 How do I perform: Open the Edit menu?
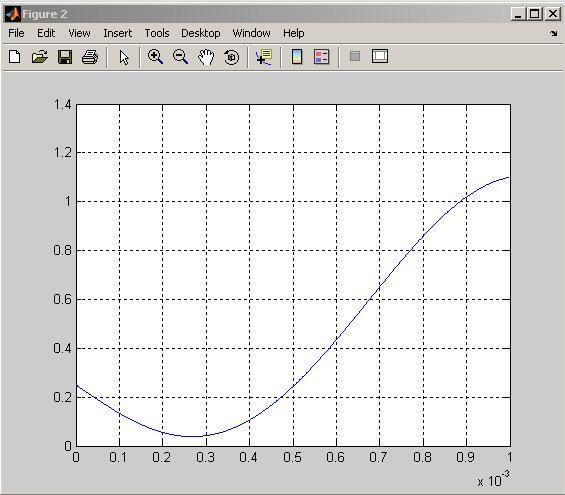46,33
